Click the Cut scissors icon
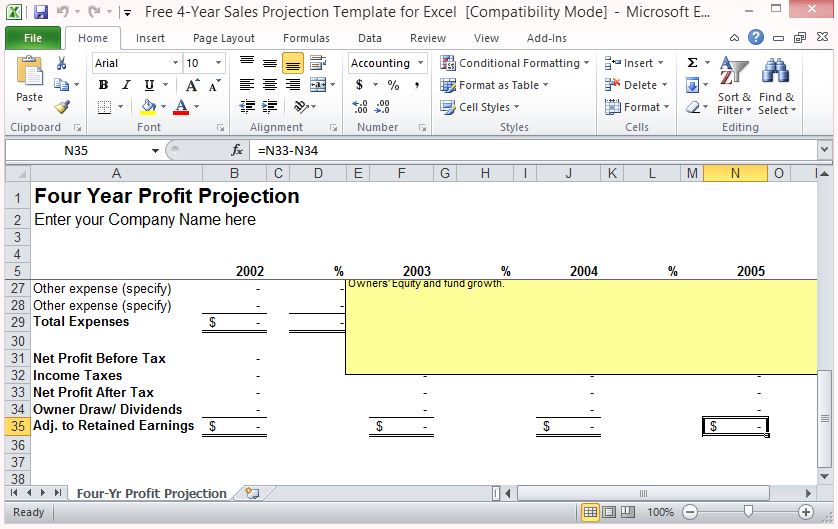838x529 pixels. click(62, 63)
